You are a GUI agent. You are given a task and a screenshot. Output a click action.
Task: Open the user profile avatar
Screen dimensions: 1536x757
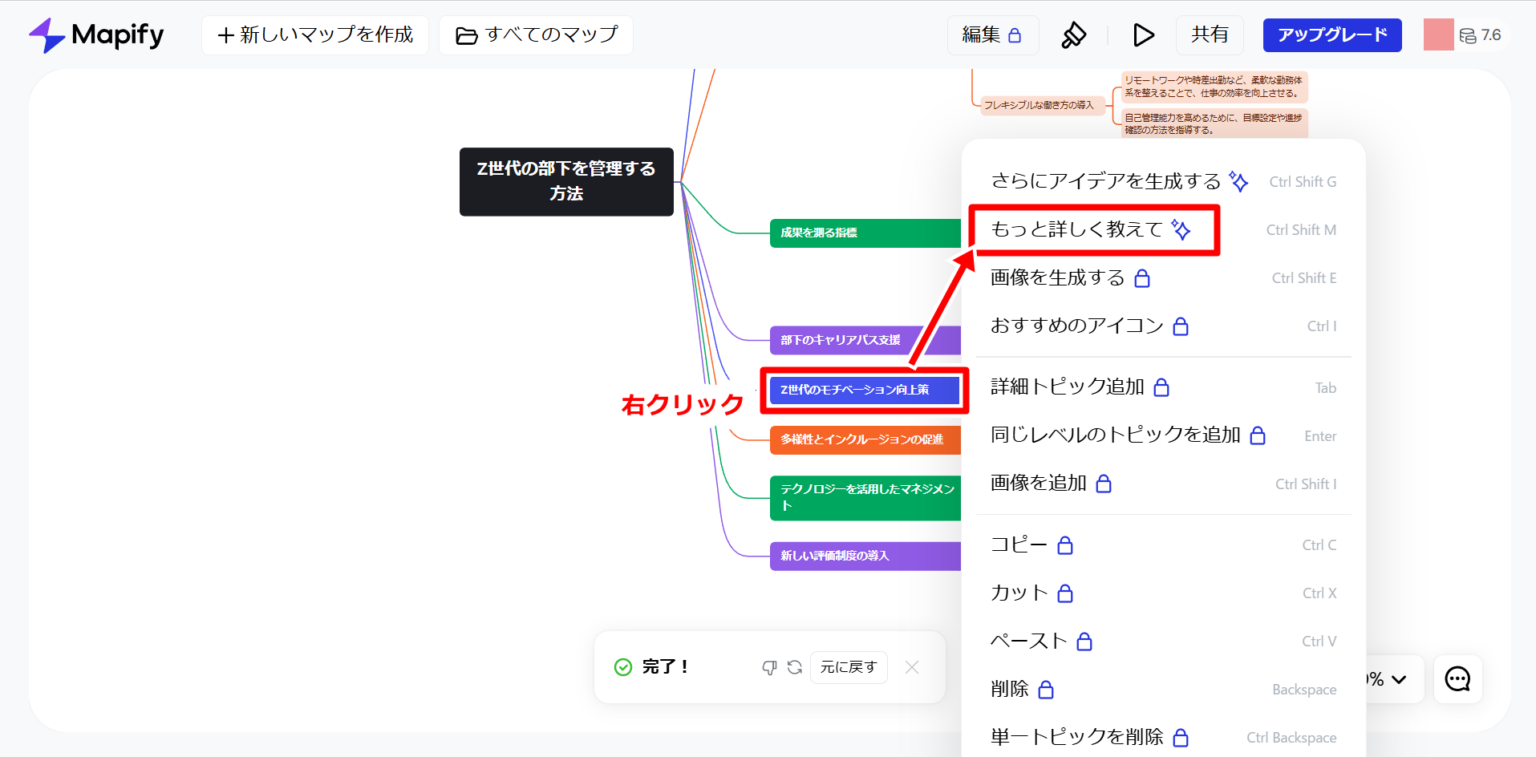pos(1438,34)
